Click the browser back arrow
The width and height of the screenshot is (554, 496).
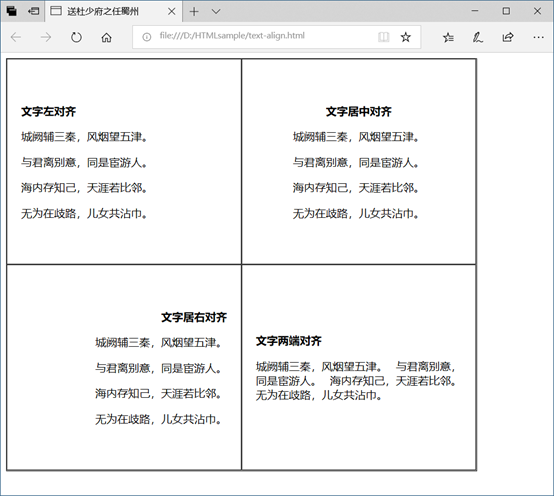16,37
